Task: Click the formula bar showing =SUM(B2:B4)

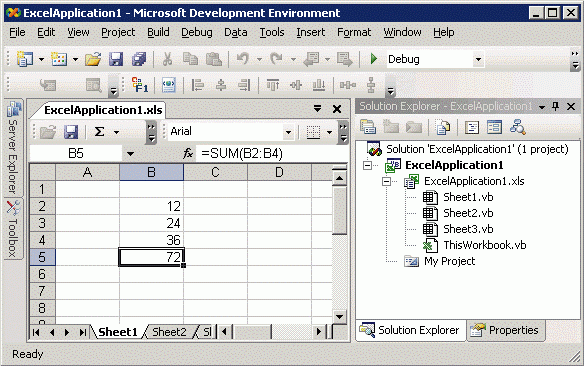Action: pos(273,153)
